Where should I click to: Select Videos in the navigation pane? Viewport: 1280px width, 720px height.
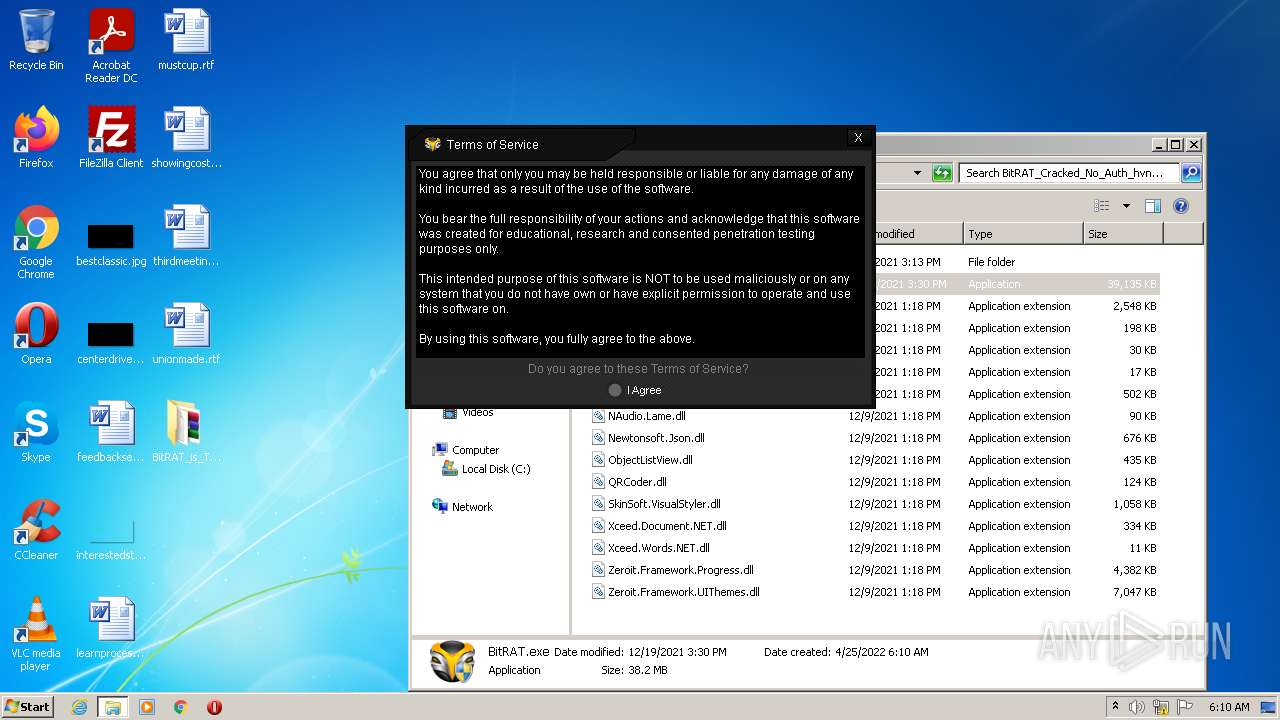477,412
